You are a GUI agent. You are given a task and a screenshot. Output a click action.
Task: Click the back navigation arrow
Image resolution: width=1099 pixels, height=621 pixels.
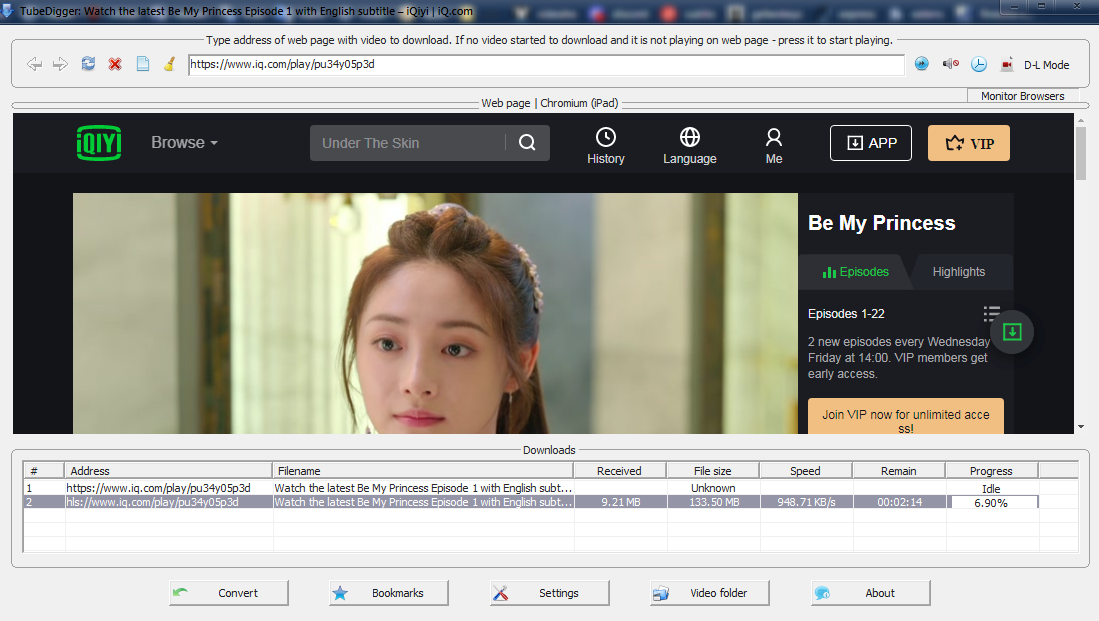point(34,64)
